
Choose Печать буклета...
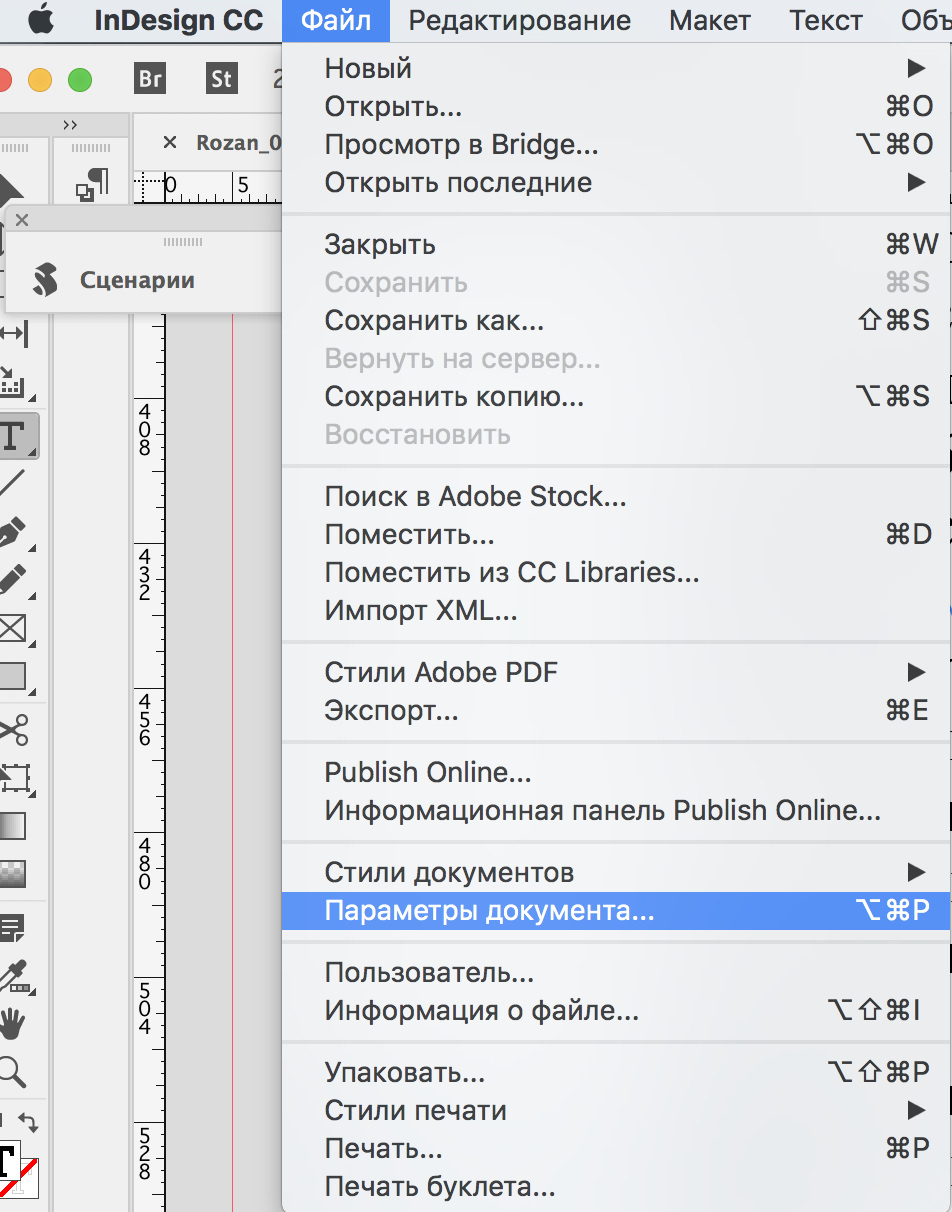615,1187
